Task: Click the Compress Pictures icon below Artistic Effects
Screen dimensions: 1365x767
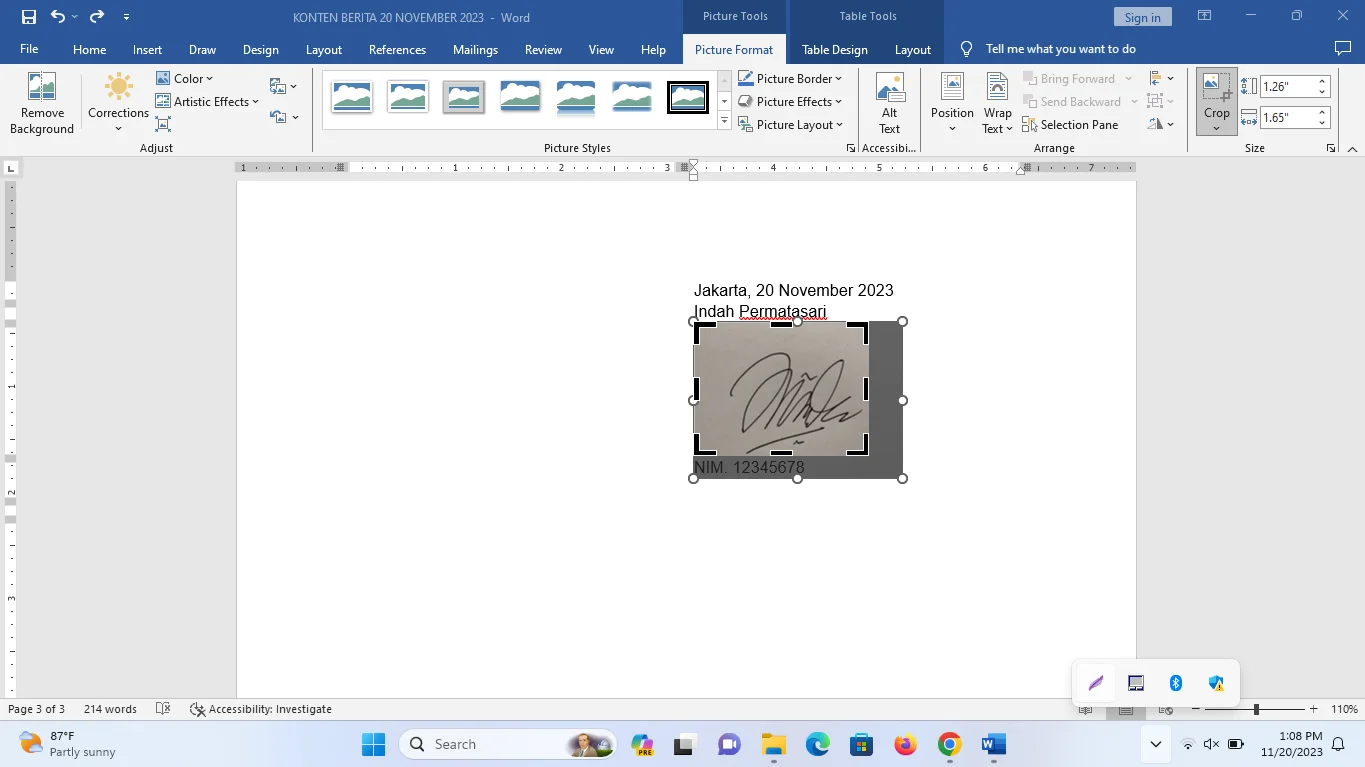Action: point(163,124)
